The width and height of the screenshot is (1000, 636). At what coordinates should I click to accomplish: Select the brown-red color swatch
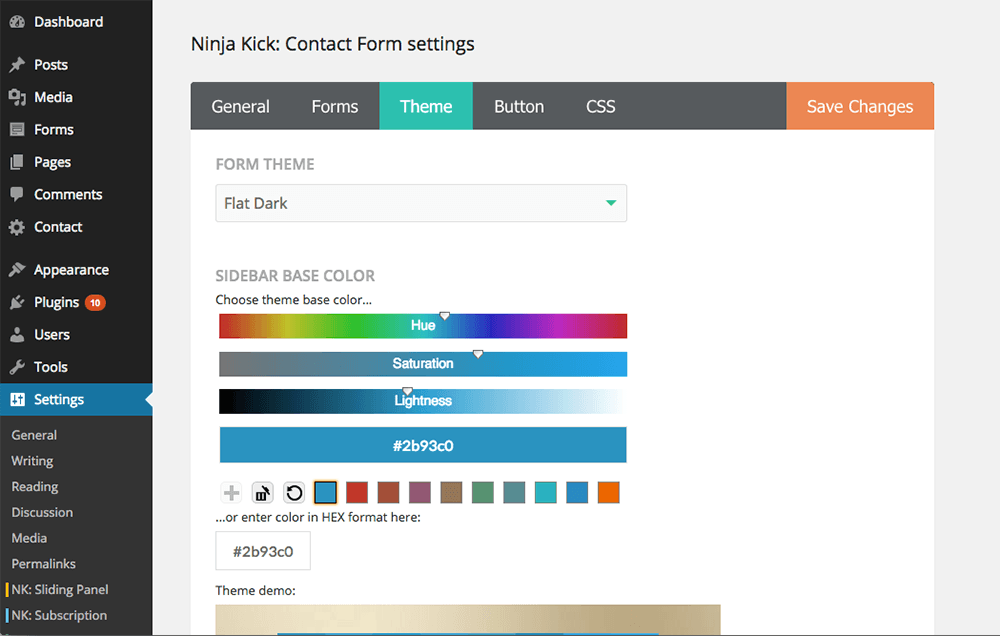click(x=388, y=492)
